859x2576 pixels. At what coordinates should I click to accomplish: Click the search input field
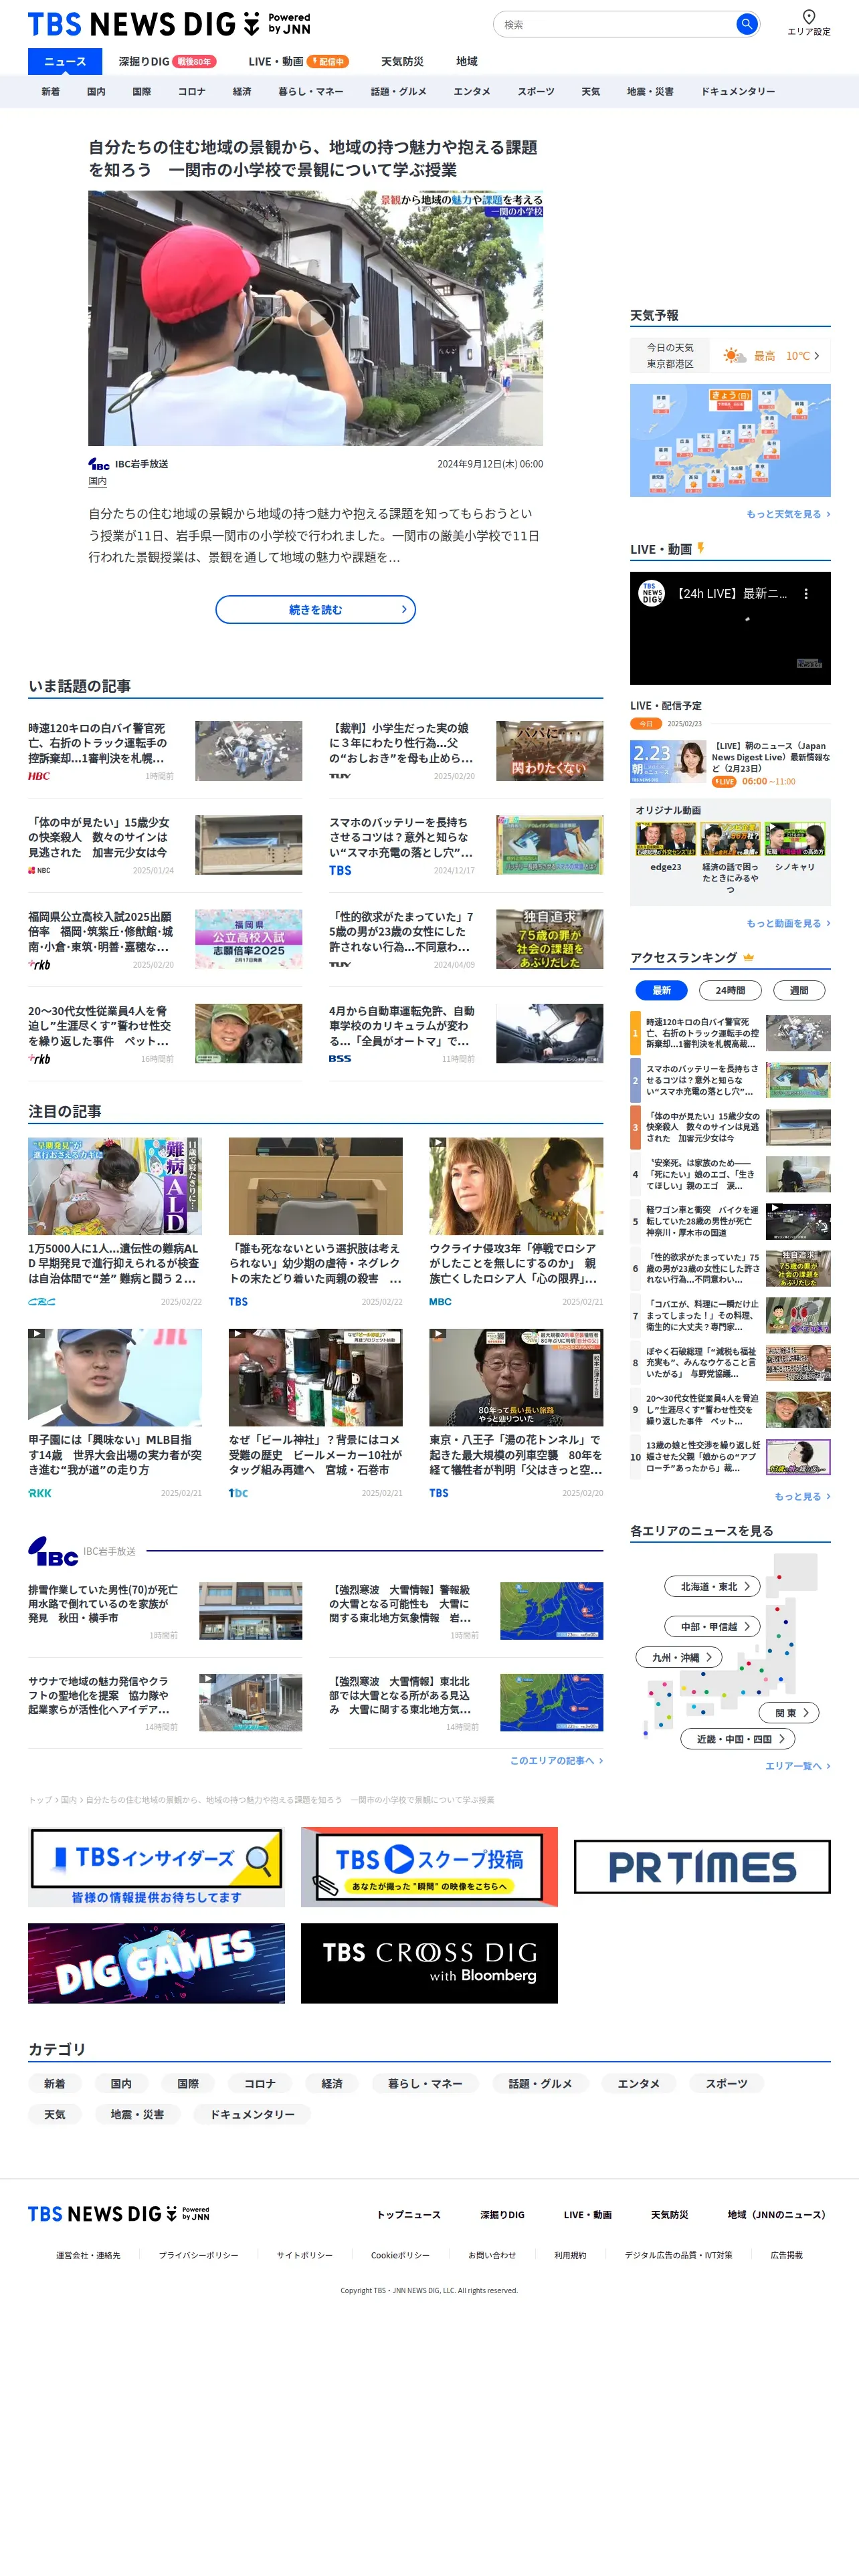point(616,24)
